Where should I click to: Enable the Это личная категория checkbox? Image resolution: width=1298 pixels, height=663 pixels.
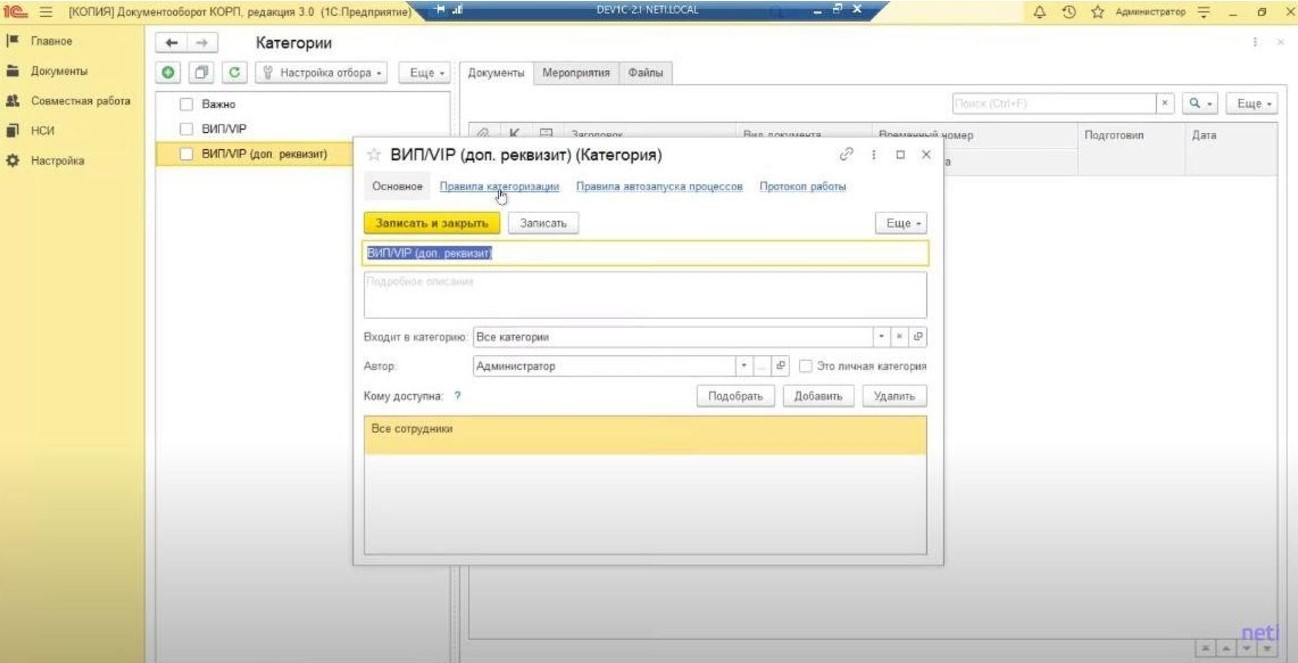(805, 366)
